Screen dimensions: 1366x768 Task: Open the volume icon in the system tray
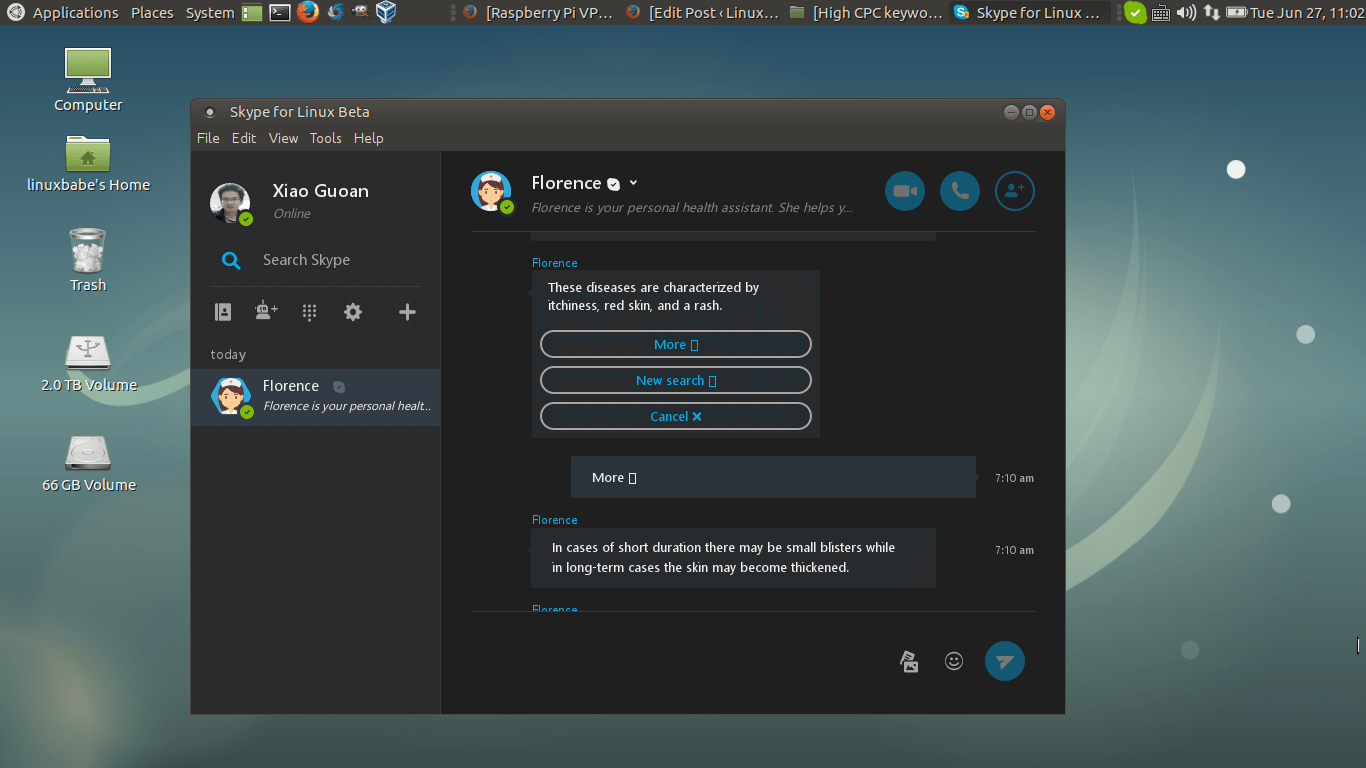click(1186, 13)
